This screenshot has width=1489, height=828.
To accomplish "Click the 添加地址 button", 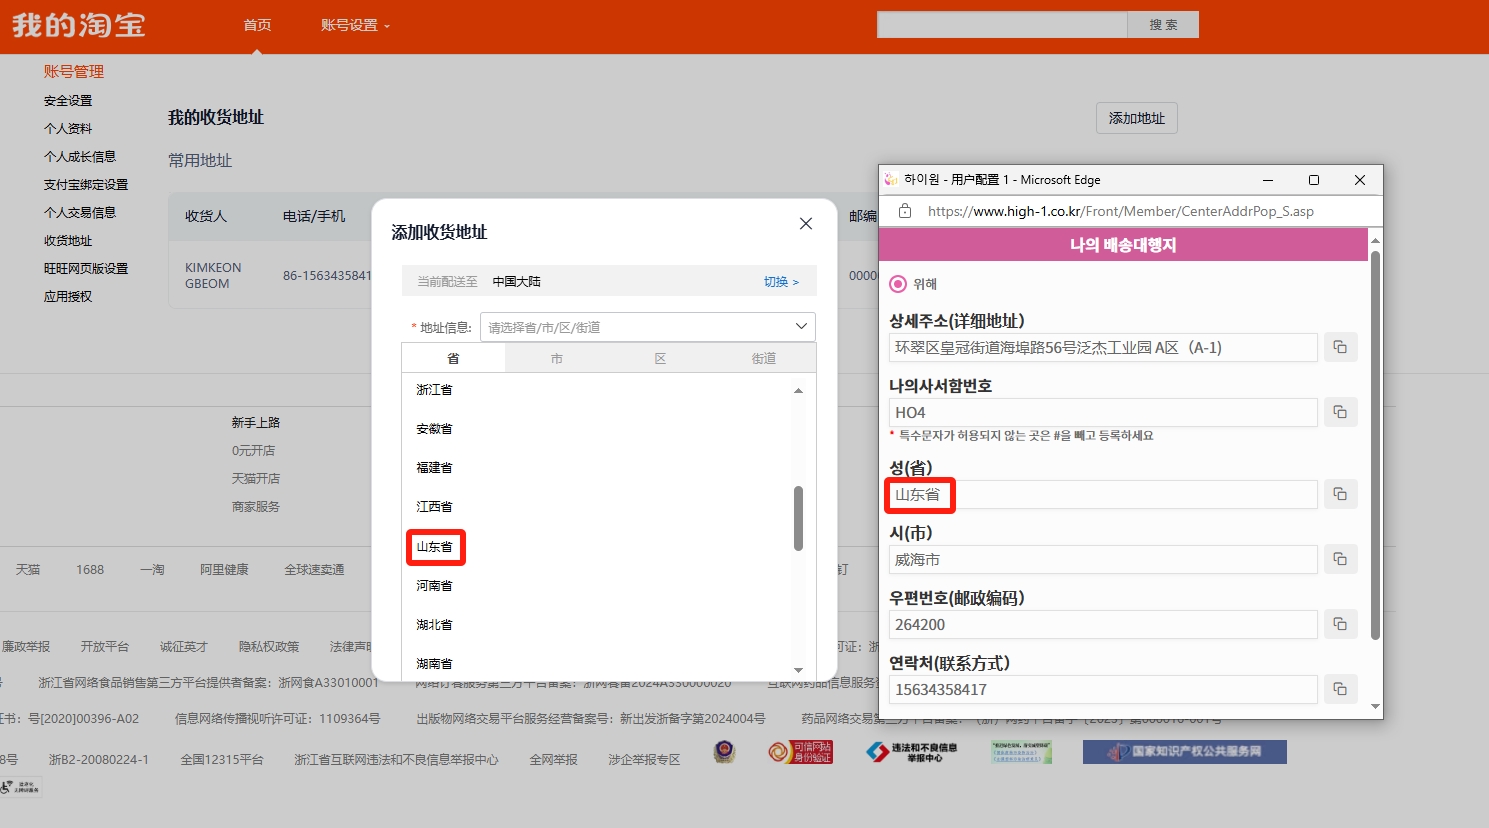I will tap(1136, 118).
